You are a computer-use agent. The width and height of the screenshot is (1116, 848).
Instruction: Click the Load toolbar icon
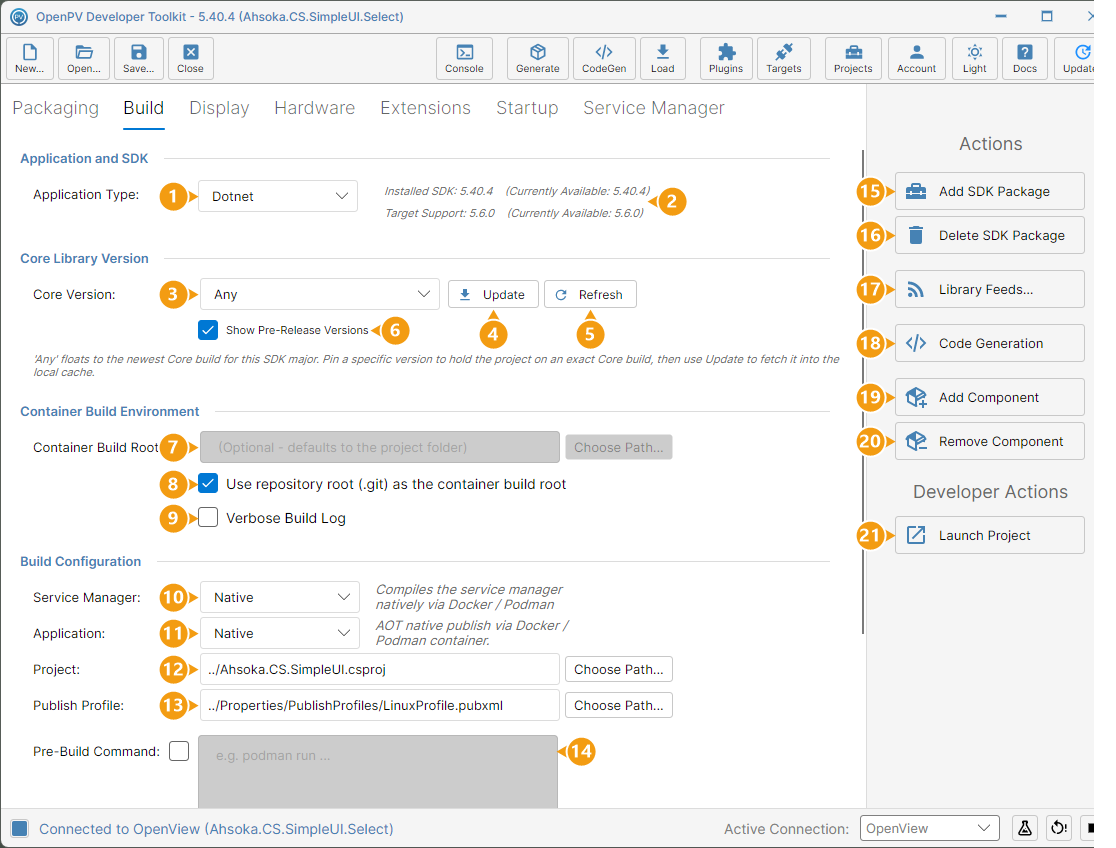tap(662, 58)
